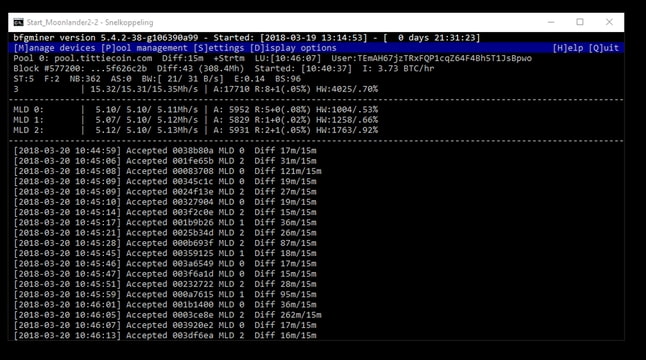This screenshot has height=360, width=646.
Task: Click the total A:17710 accepted count
Action: 231,89
